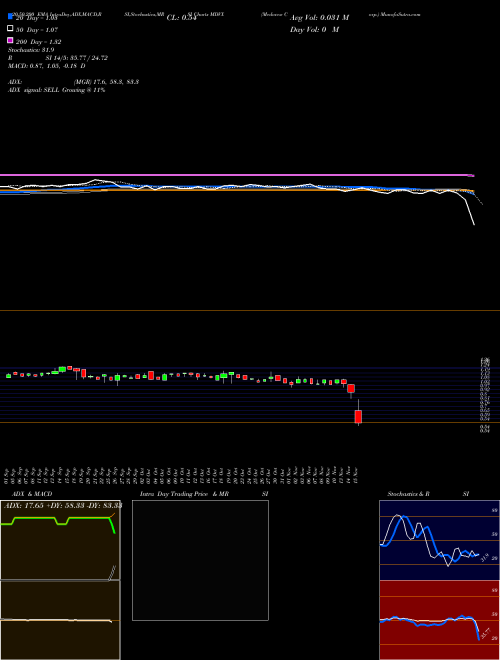Click the 'CL: 0.54' closing price text

coord(182,18)
